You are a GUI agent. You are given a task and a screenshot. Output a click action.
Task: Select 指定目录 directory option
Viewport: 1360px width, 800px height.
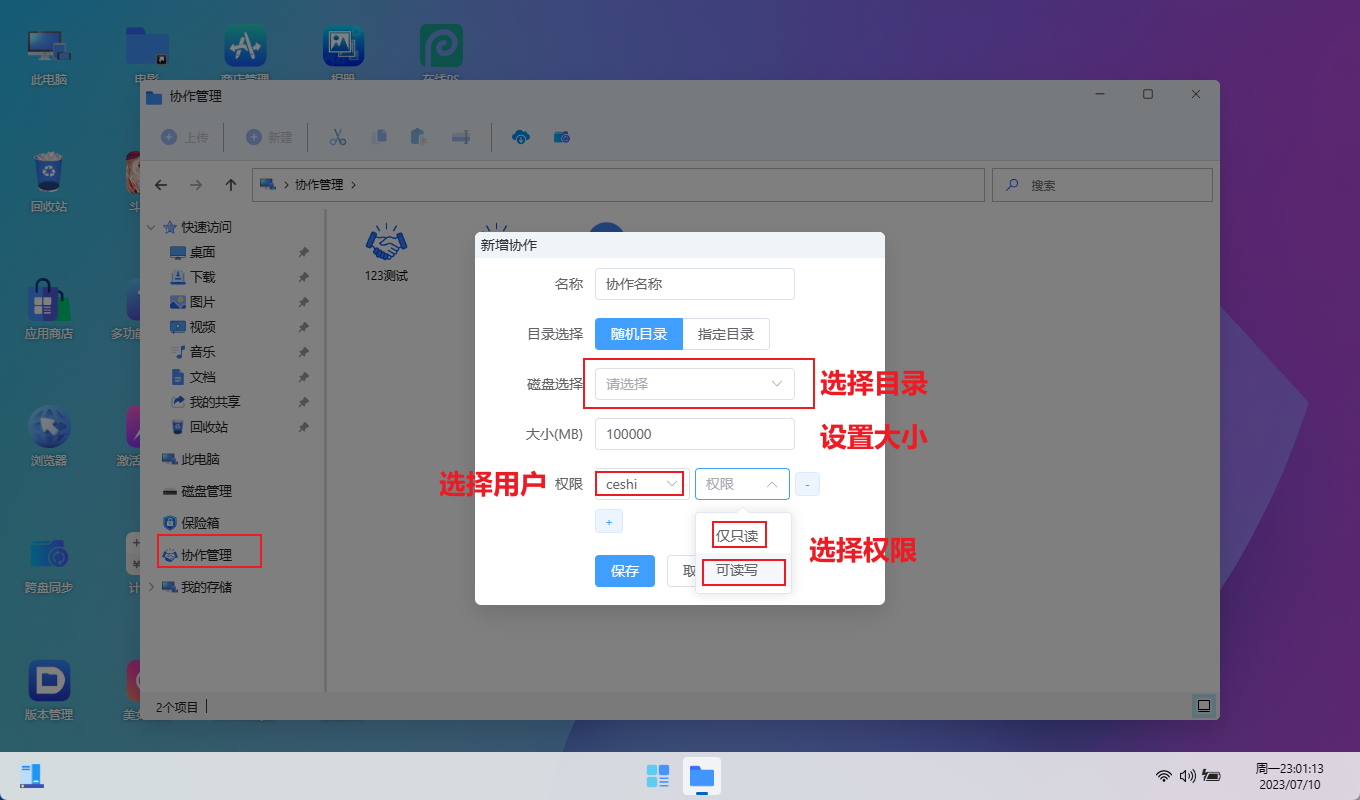[x=726, y=334]
